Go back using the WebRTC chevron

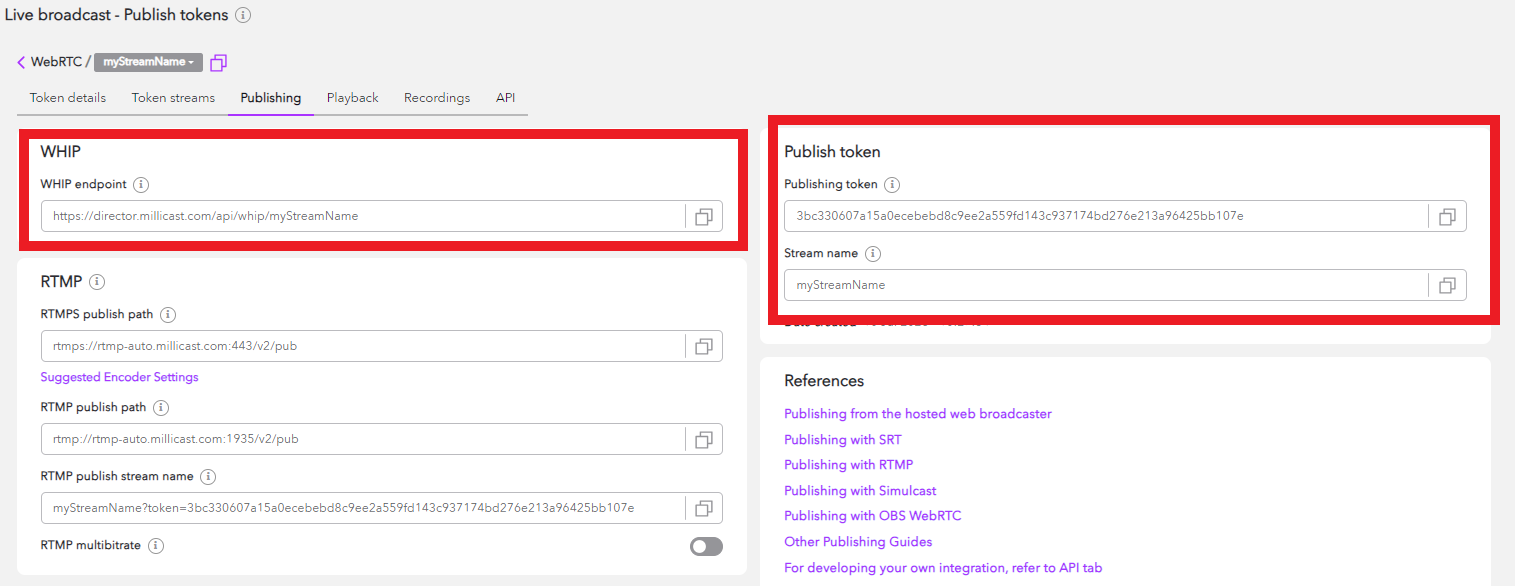pyautogui.click(x=21, y=62)
